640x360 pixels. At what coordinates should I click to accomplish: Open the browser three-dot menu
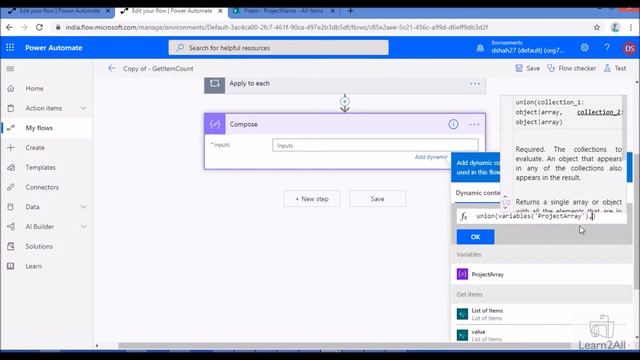(x=631, y=27)
